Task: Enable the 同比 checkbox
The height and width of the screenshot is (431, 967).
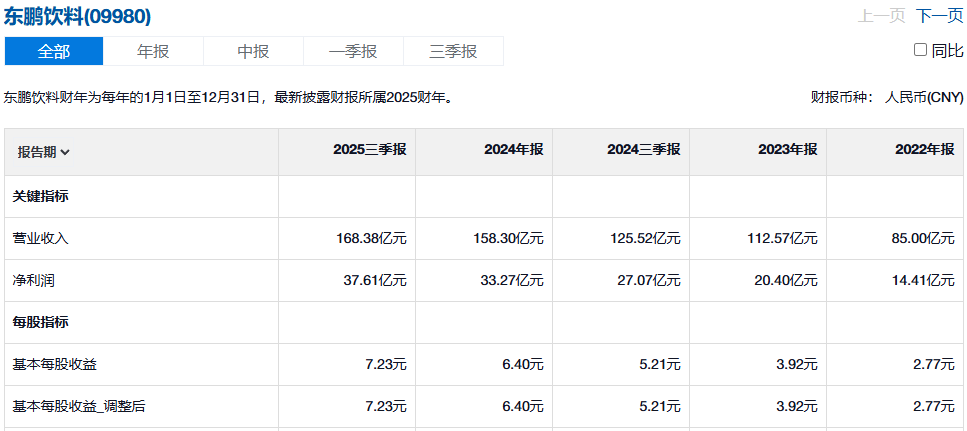Action: pyautogui.click(x=920, y=50)
